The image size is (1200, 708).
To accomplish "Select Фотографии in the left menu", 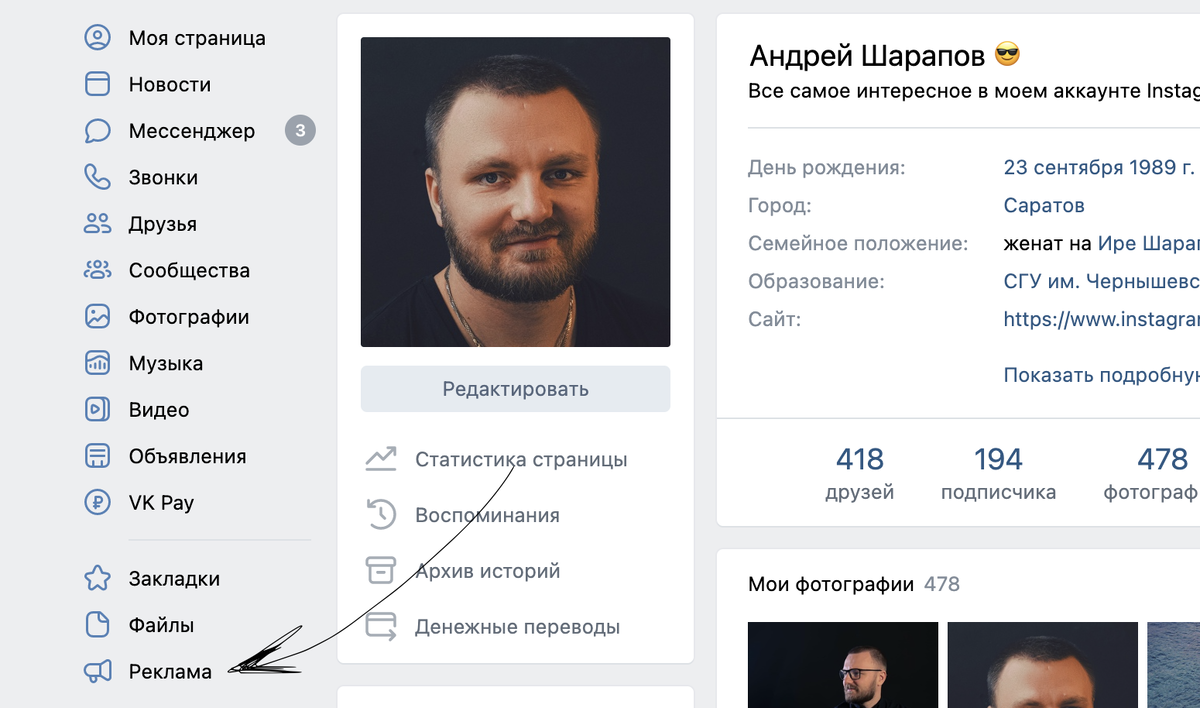I will click(189, 317).
